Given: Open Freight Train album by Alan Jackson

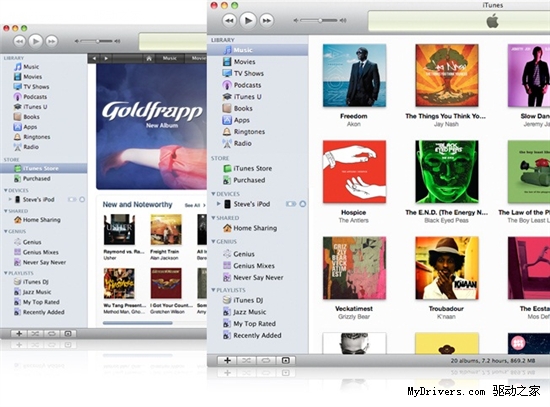Looking at the screenshot, I should click(x=166, y=229).
